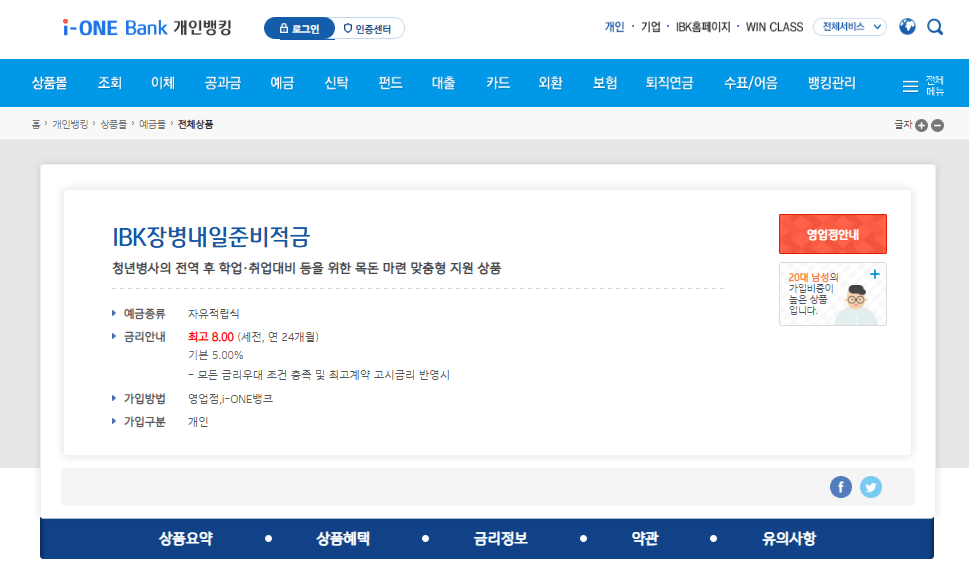
Task: Open the 예금 menu
Action: pos(282,83)
